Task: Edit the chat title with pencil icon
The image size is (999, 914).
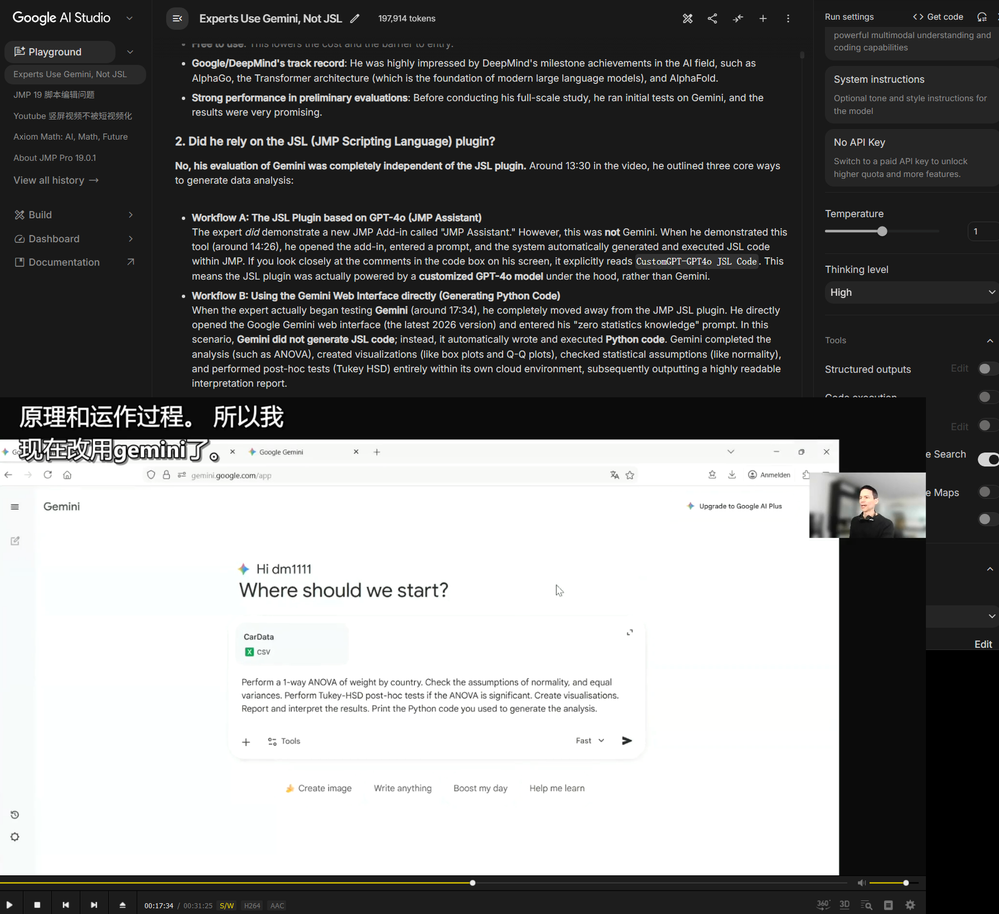Action: coord(355,18)
